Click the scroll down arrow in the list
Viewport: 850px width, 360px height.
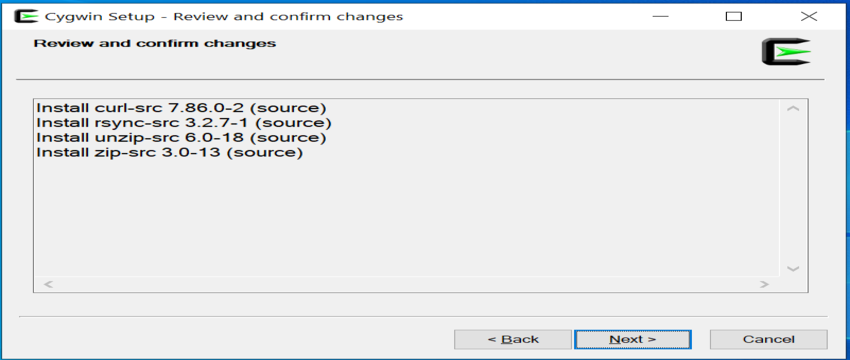pyautogui.click(x=793, y=268)
